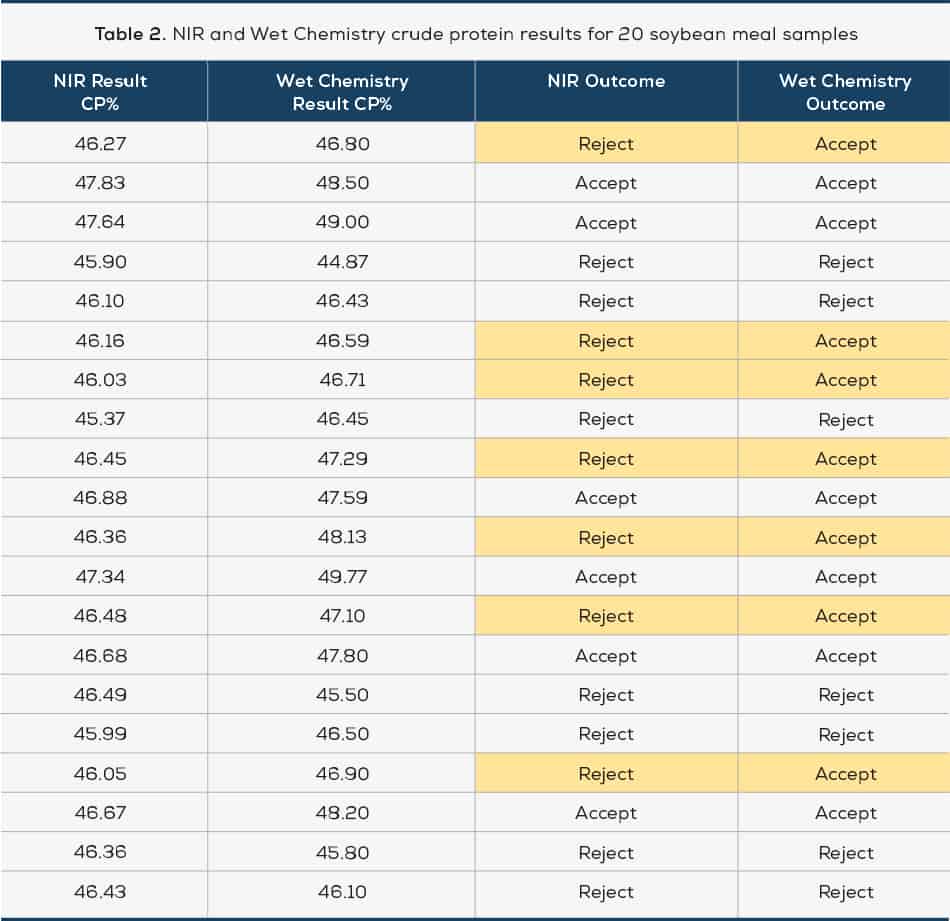The image size is (950, 921).
Task: Click the "Wet Chemistry Result CP%" column header
Action: (x=342, y=92)
